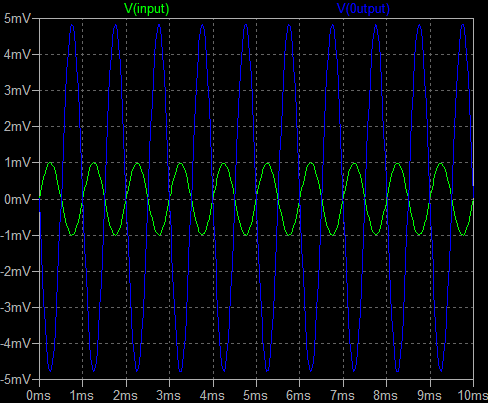This screenshot has width=488, height=403.
Task: Click the 2ms time axis label
Action: coord(125,396)
